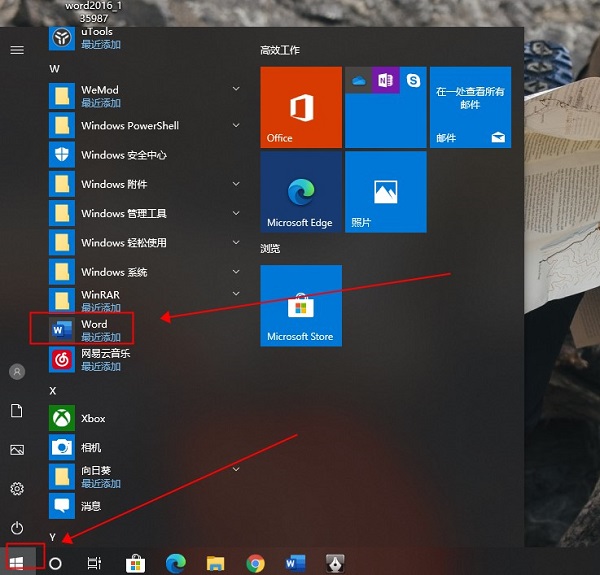This screenshot has height=575, width=600.
Task: Open Skype in the tile folder
Action: (x=413, y=80)
